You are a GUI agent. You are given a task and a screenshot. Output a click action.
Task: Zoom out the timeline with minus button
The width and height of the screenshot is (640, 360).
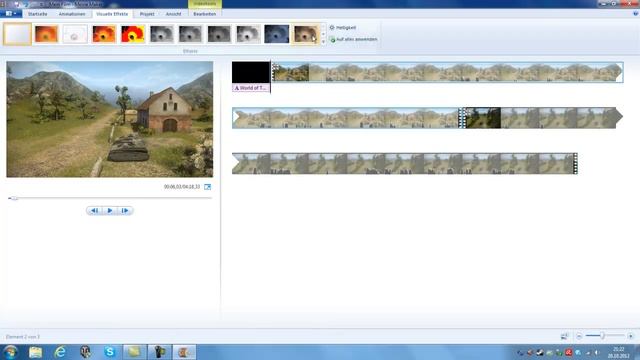pos(579,336)
